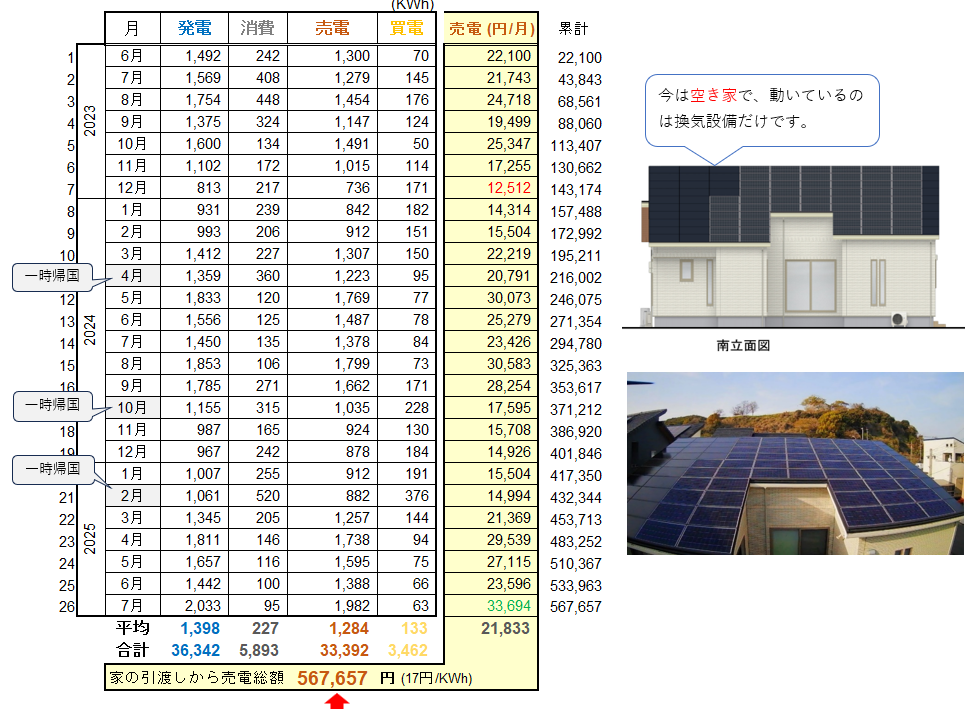Select the 143,174 cumulative value
This screenshot has width=969, height=709.
pyautogui.click(x=576, y=190)
